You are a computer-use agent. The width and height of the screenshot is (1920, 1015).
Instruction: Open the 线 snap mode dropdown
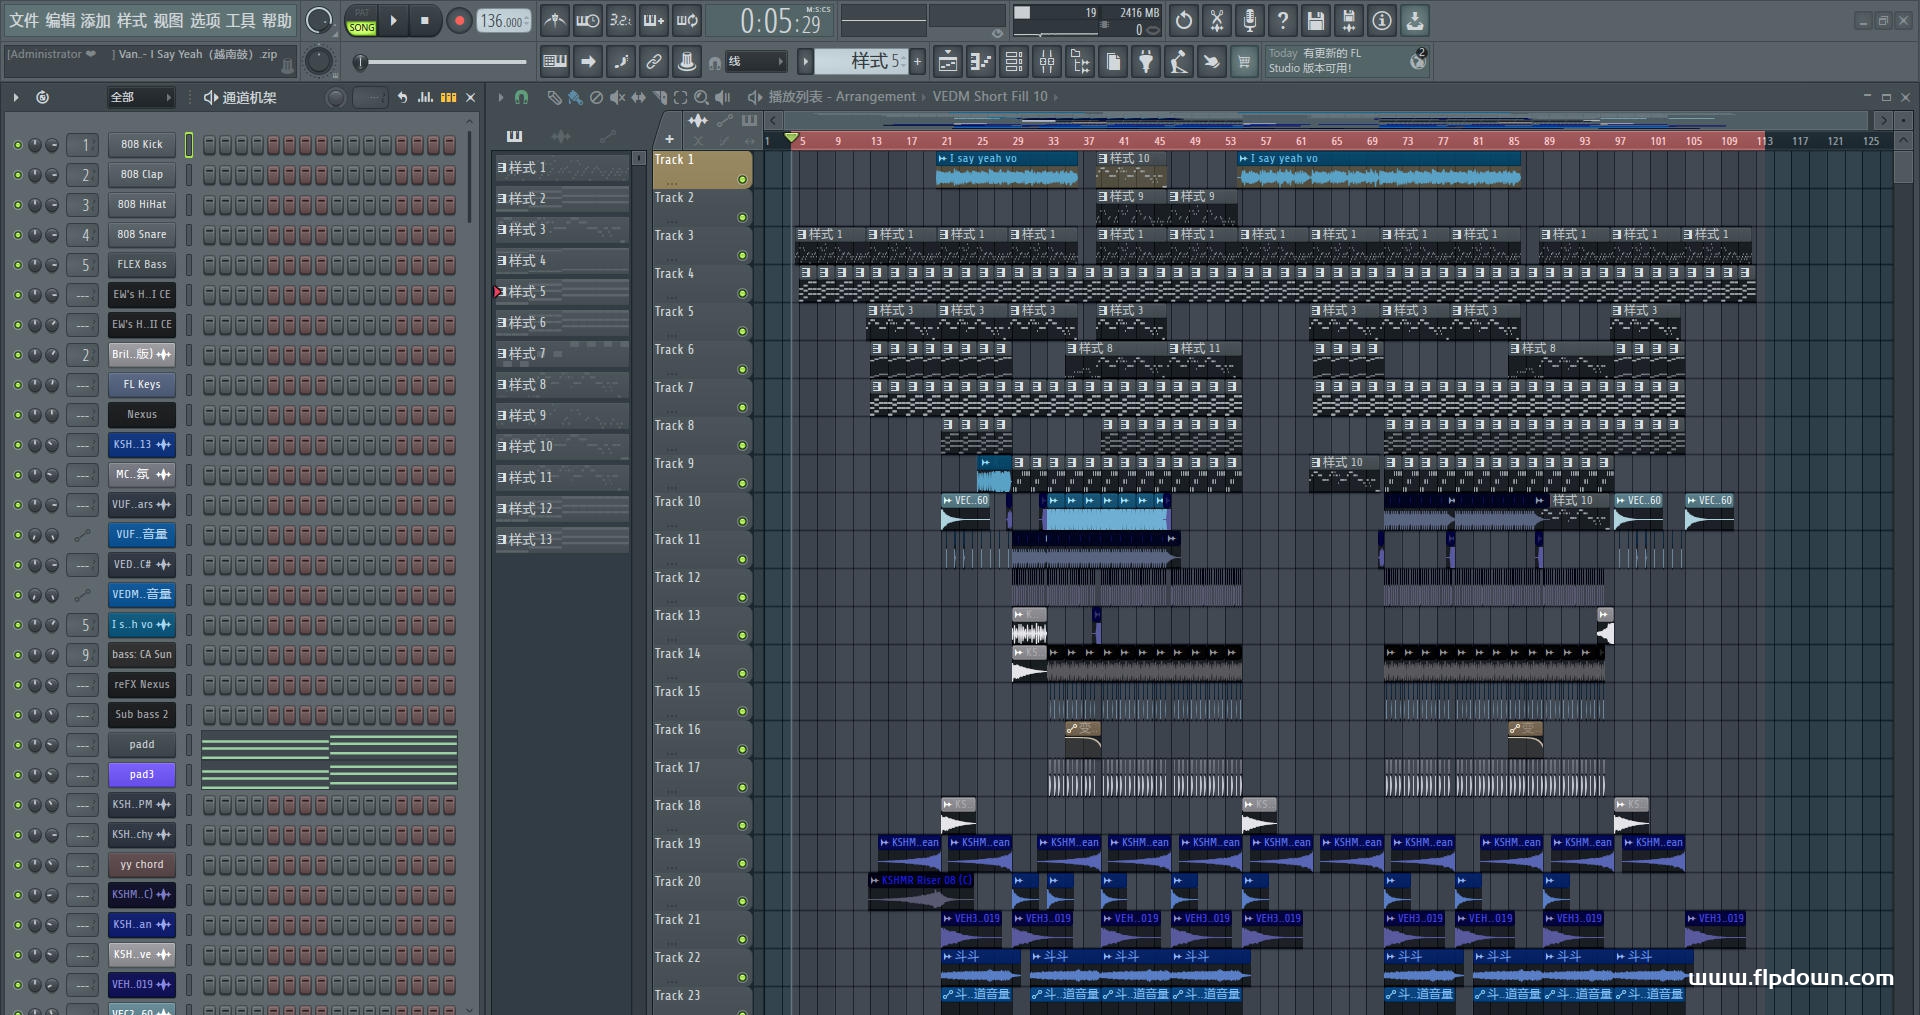(755, 62)
